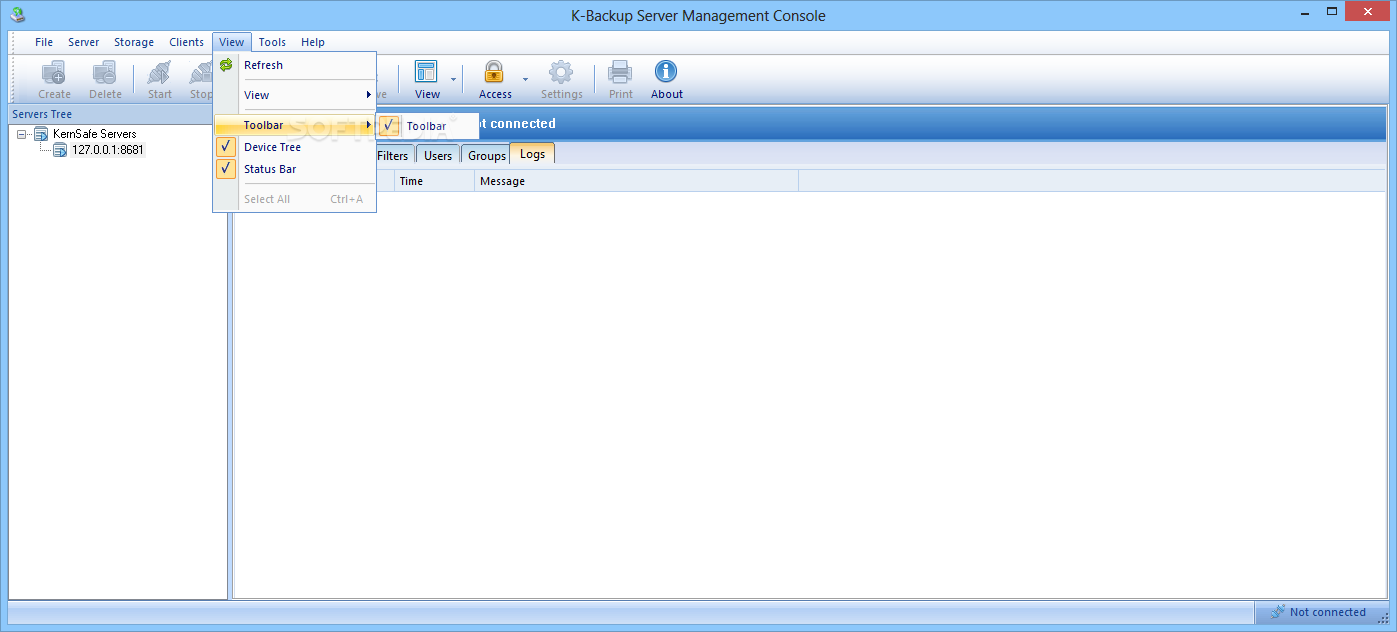Click the Start toolbar icon
The width and height of the screenshot is (1397, 632).
[160, 72]
